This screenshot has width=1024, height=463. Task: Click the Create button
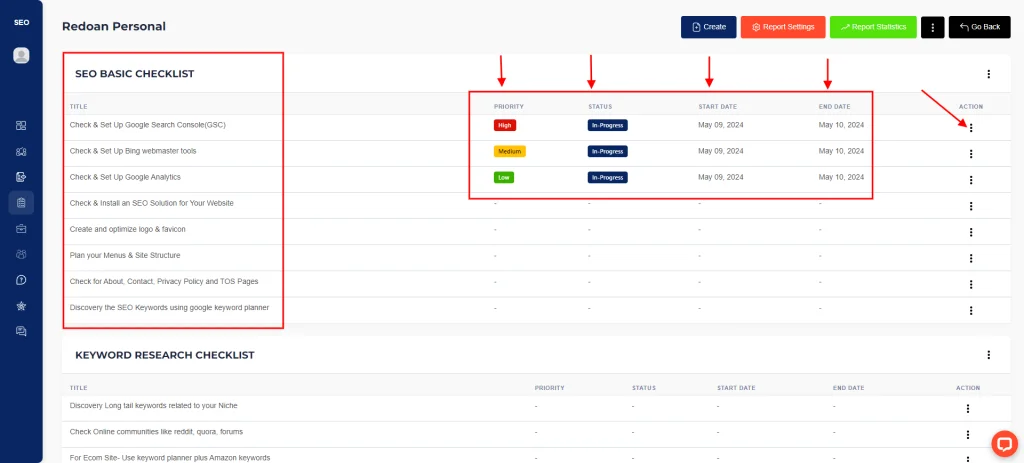(x=708, y=27)
